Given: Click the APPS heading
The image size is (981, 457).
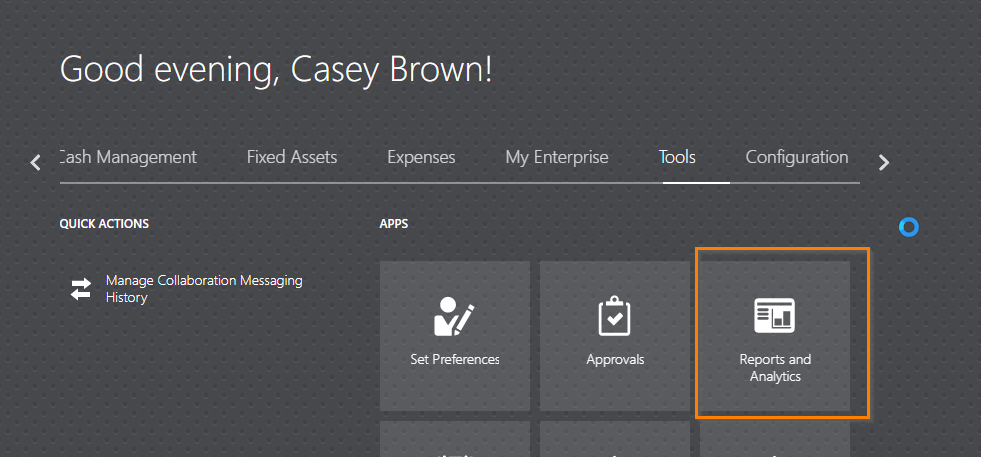Looking at the screenshot, I should pos(394,223).
